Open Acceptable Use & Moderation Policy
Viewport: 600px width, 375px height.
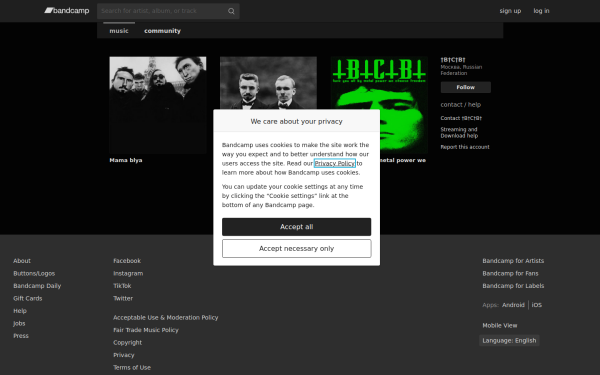pyautogui.click(x=165, y=318)
